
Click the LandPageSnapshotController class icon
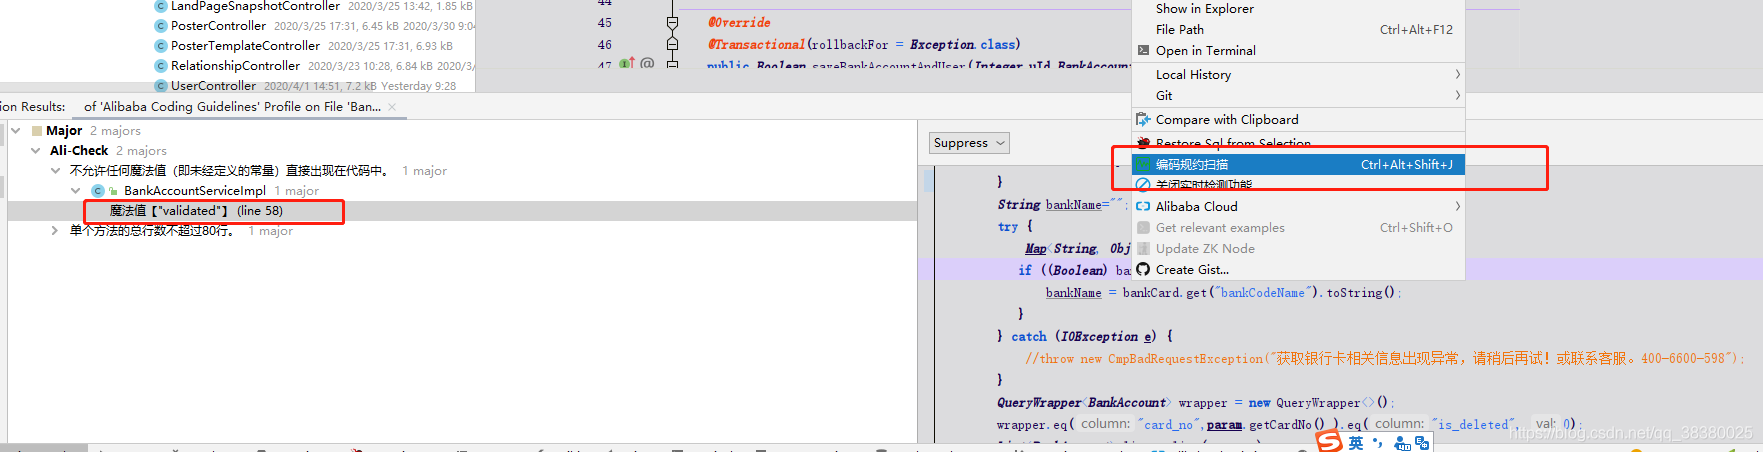pyautogui.click(x=160, y=6)
